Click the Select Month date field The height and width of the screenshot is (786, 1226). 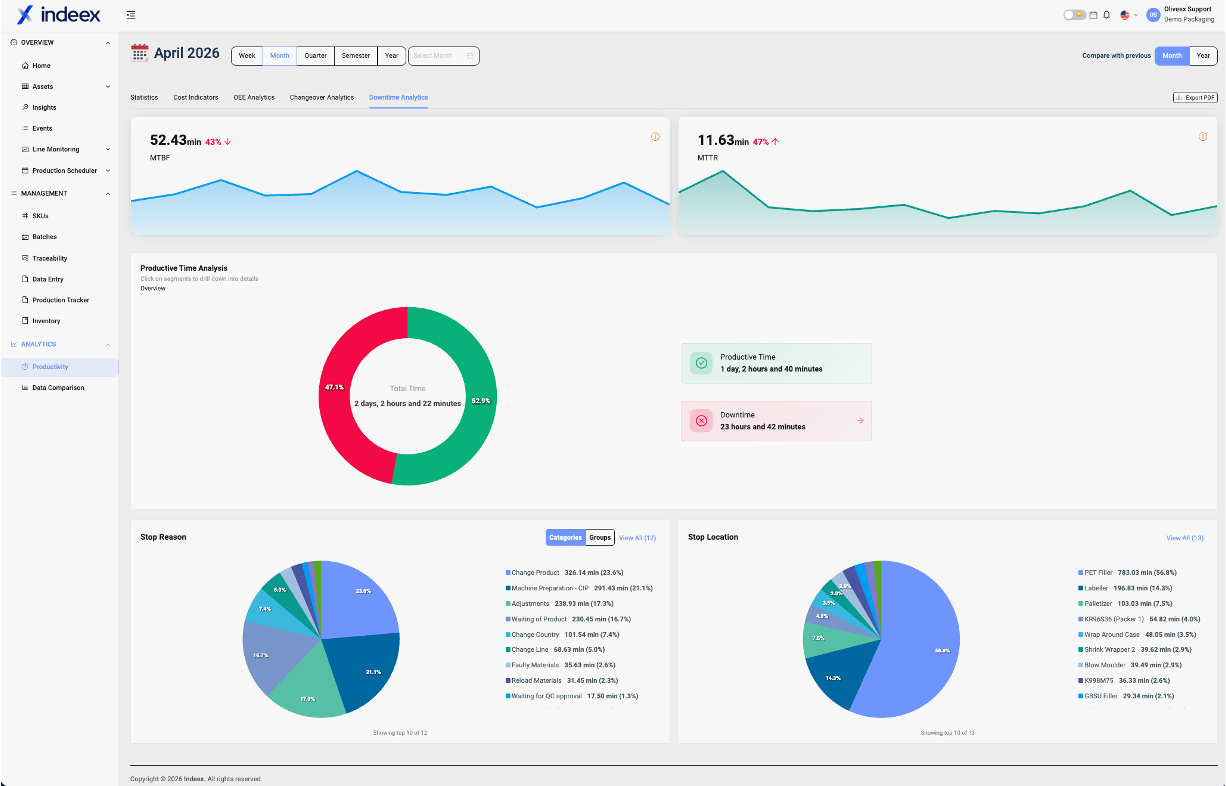click(x=443, y=56)
